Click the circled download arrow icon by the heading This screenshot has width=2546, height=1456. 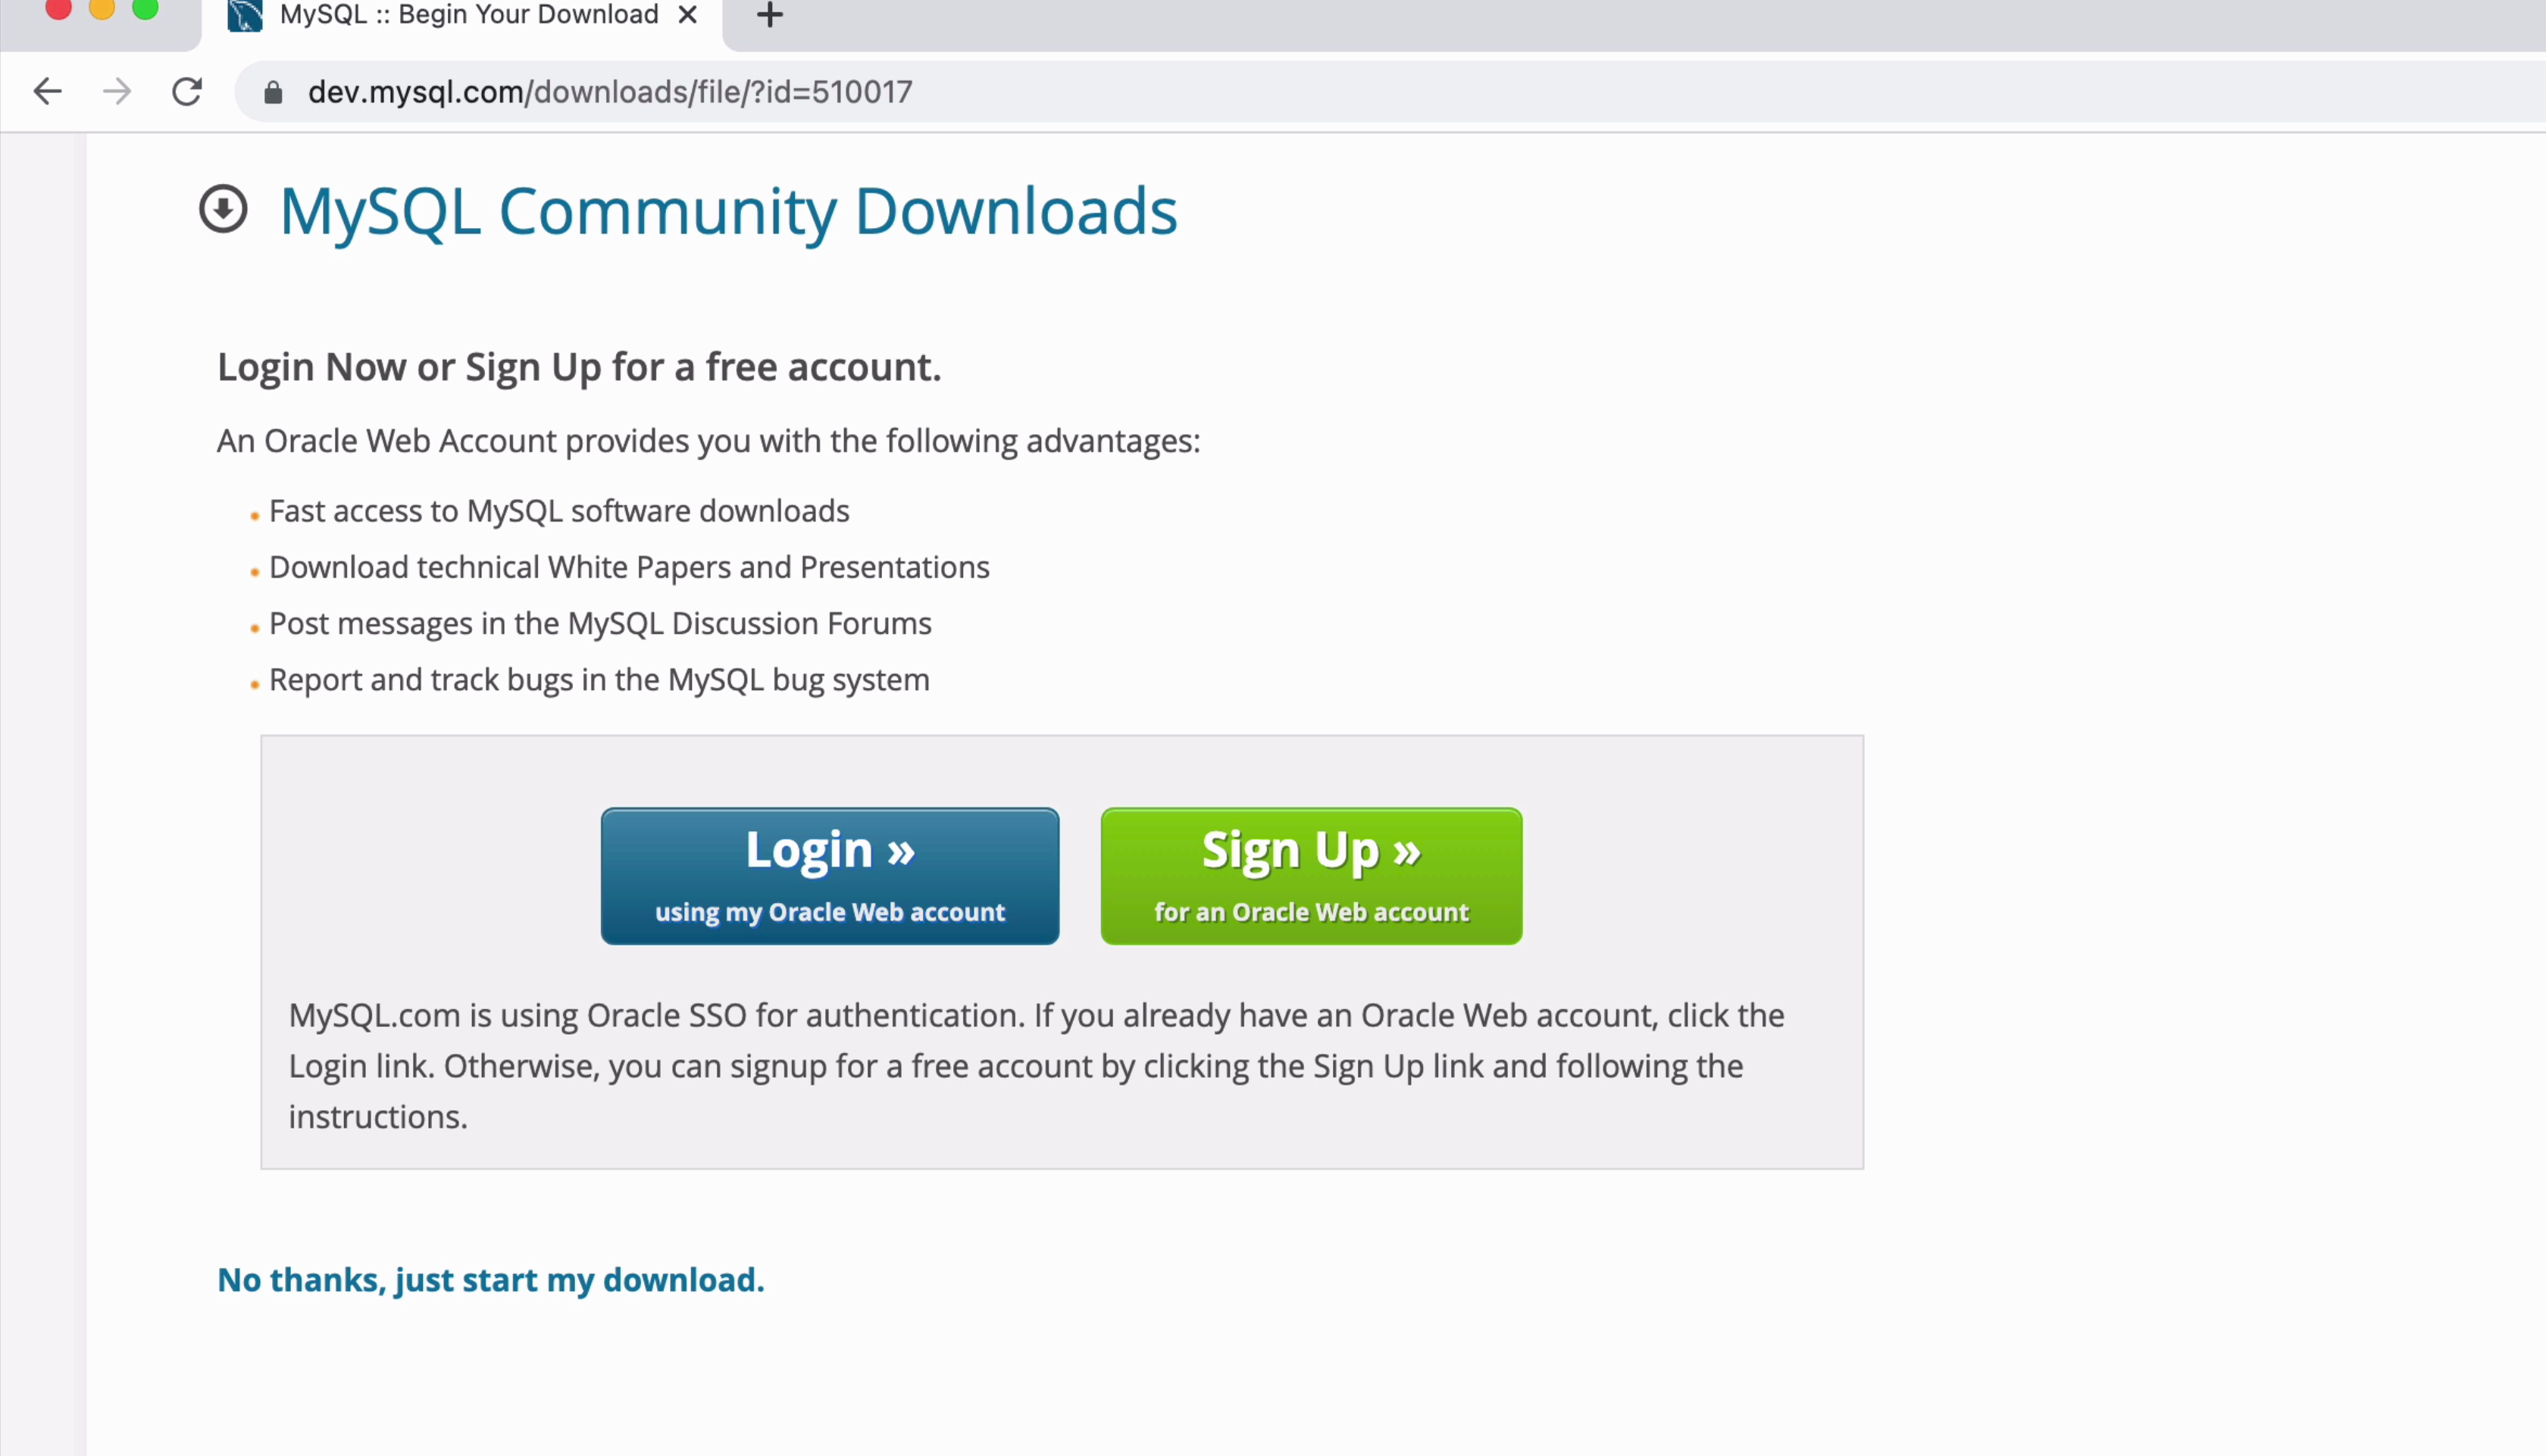[x=223, y=210]
